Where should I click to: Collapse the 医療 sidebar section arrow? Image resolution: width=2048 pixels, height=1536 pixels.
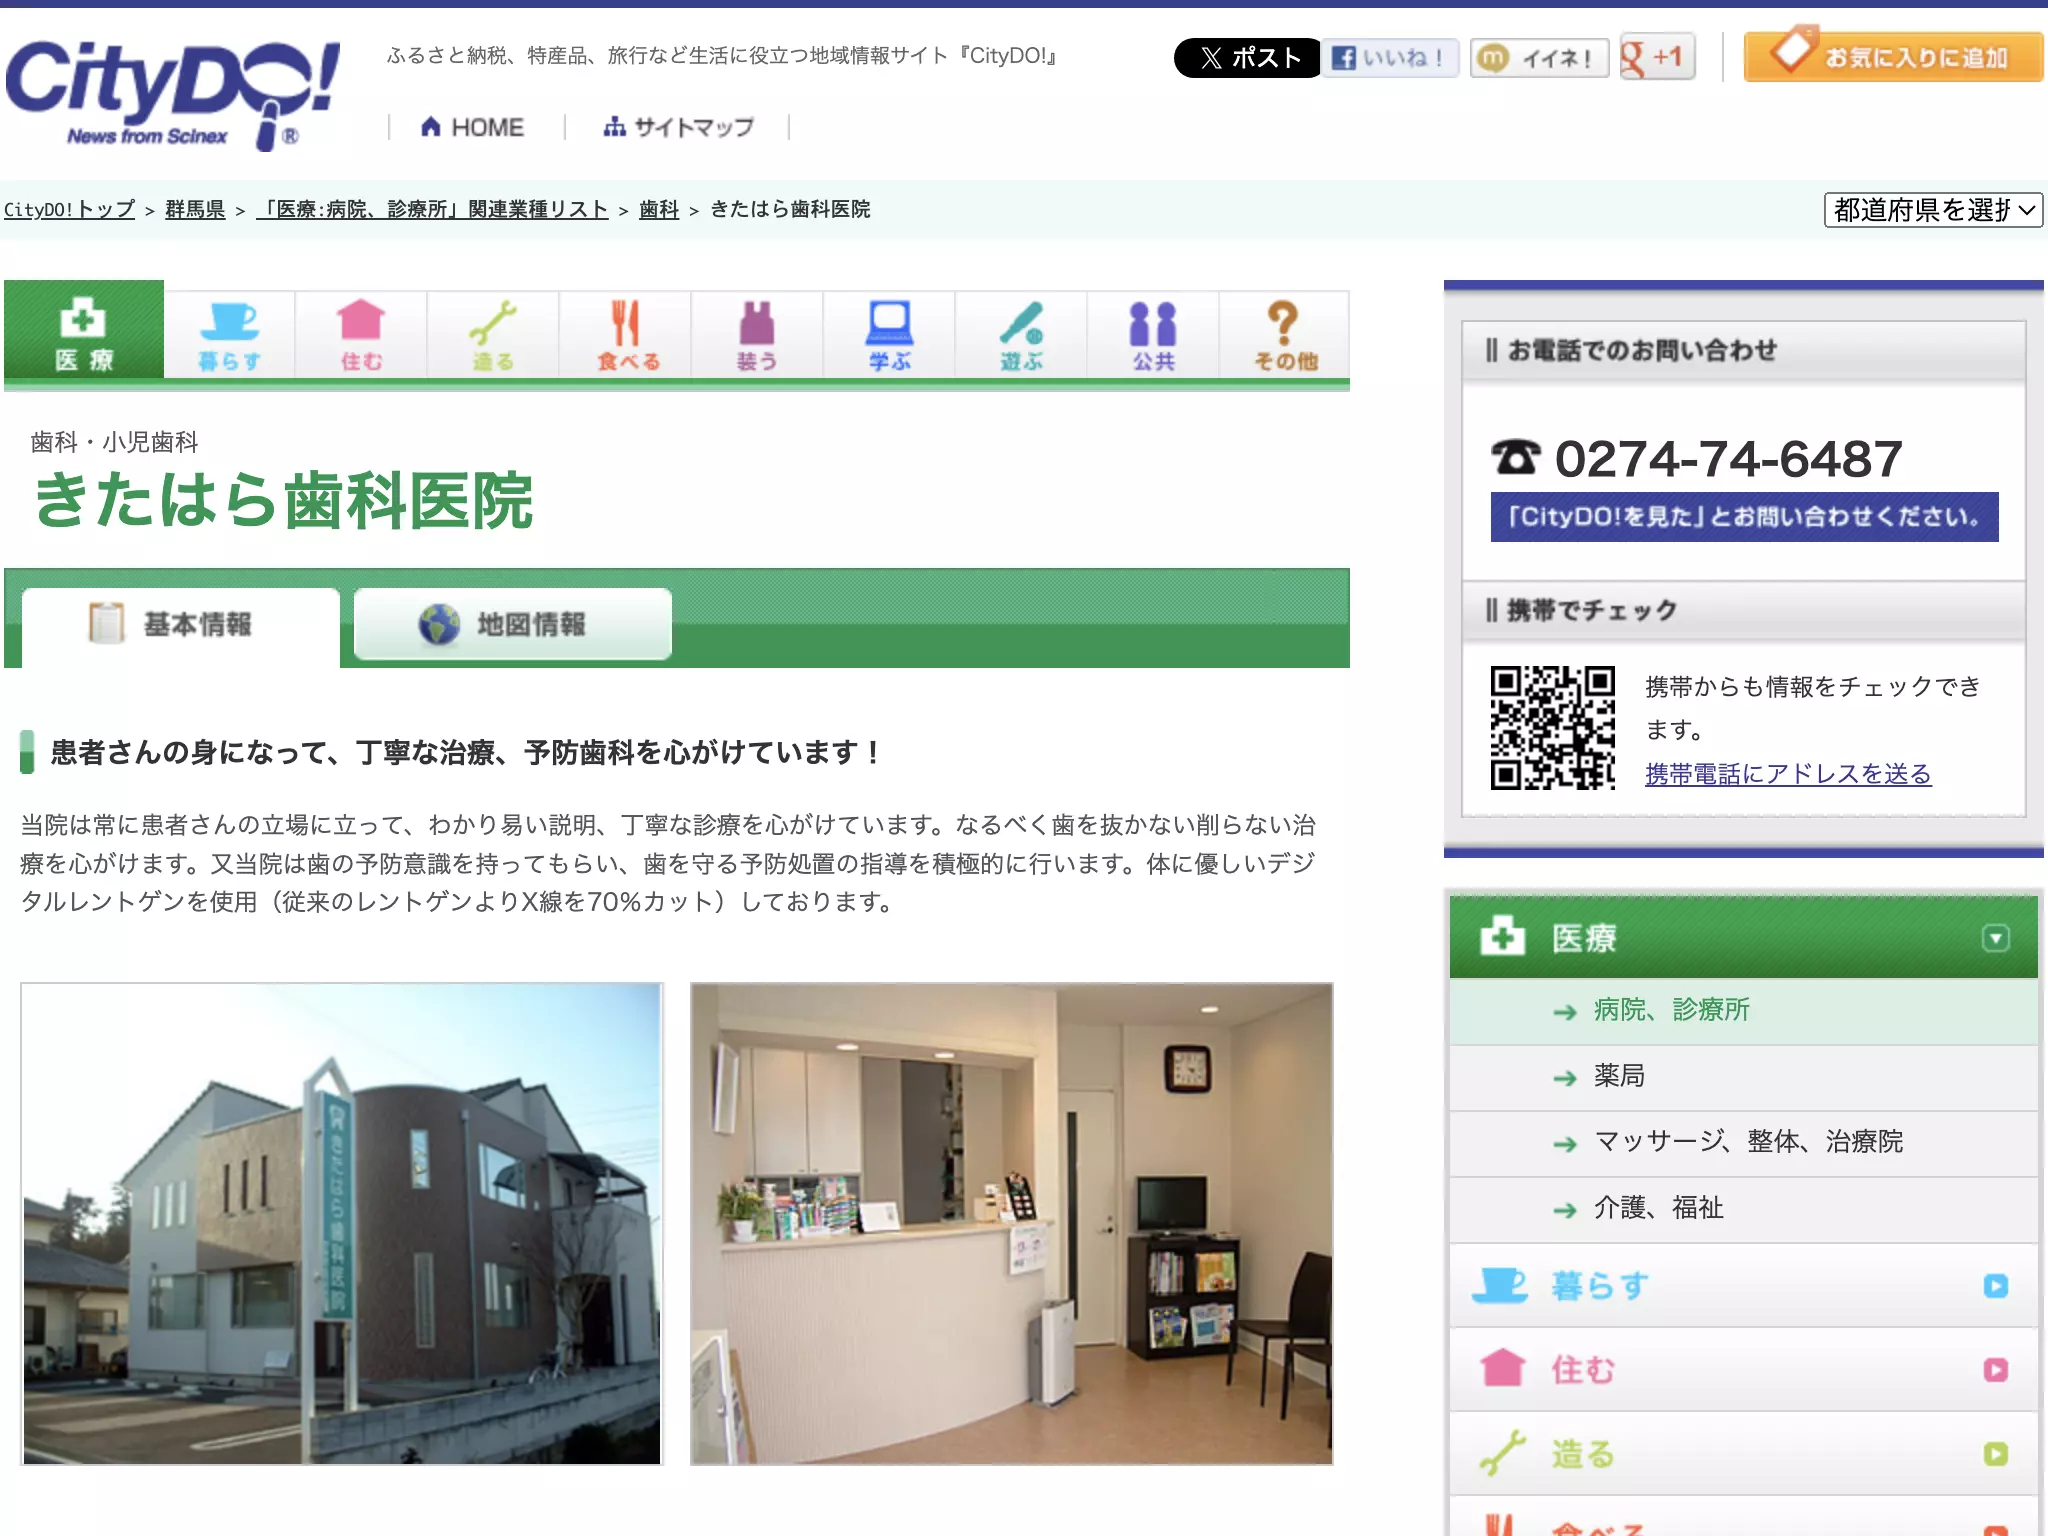coord(1995,938)
